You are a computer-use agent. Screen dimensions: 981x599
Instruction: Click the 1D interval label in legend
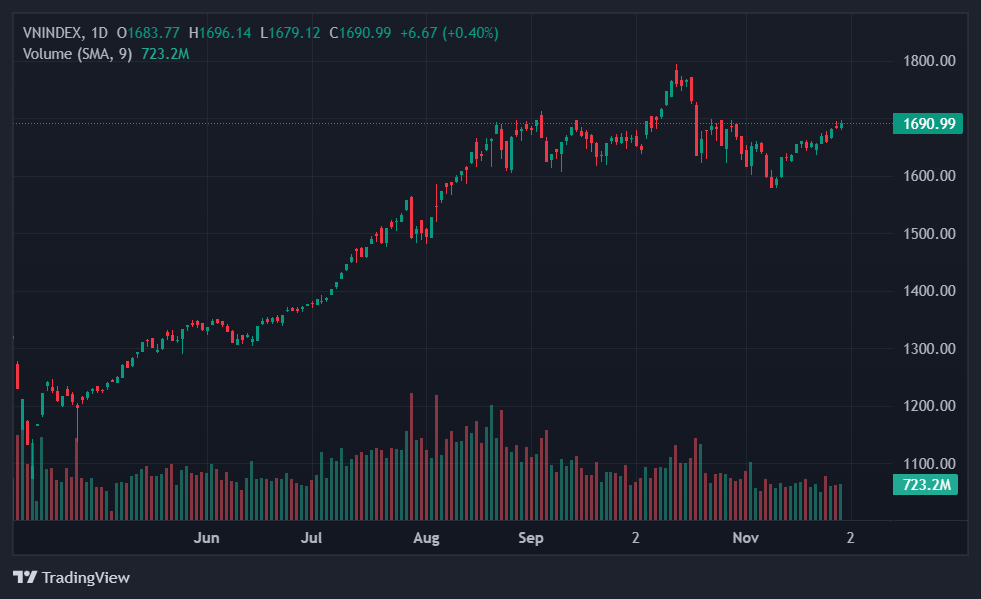tap(99, 33)
